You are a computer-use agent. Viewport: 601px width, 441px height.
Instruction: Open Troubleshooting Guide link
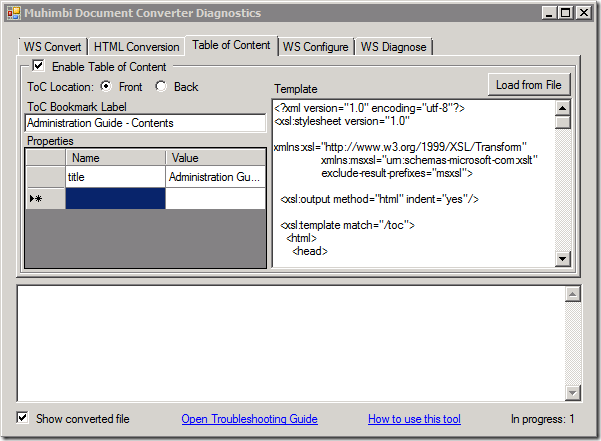coord(249,419)
